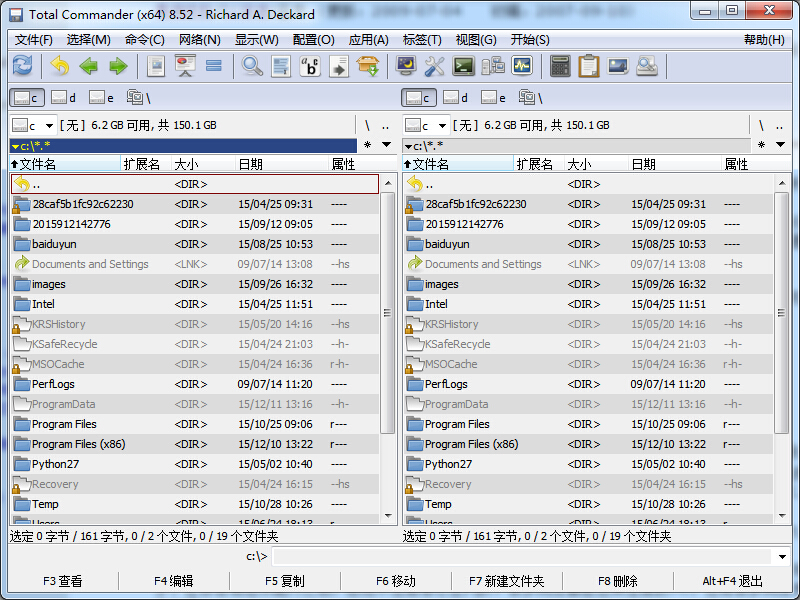Click the green back arrow toolbar icon

[88, 65]
